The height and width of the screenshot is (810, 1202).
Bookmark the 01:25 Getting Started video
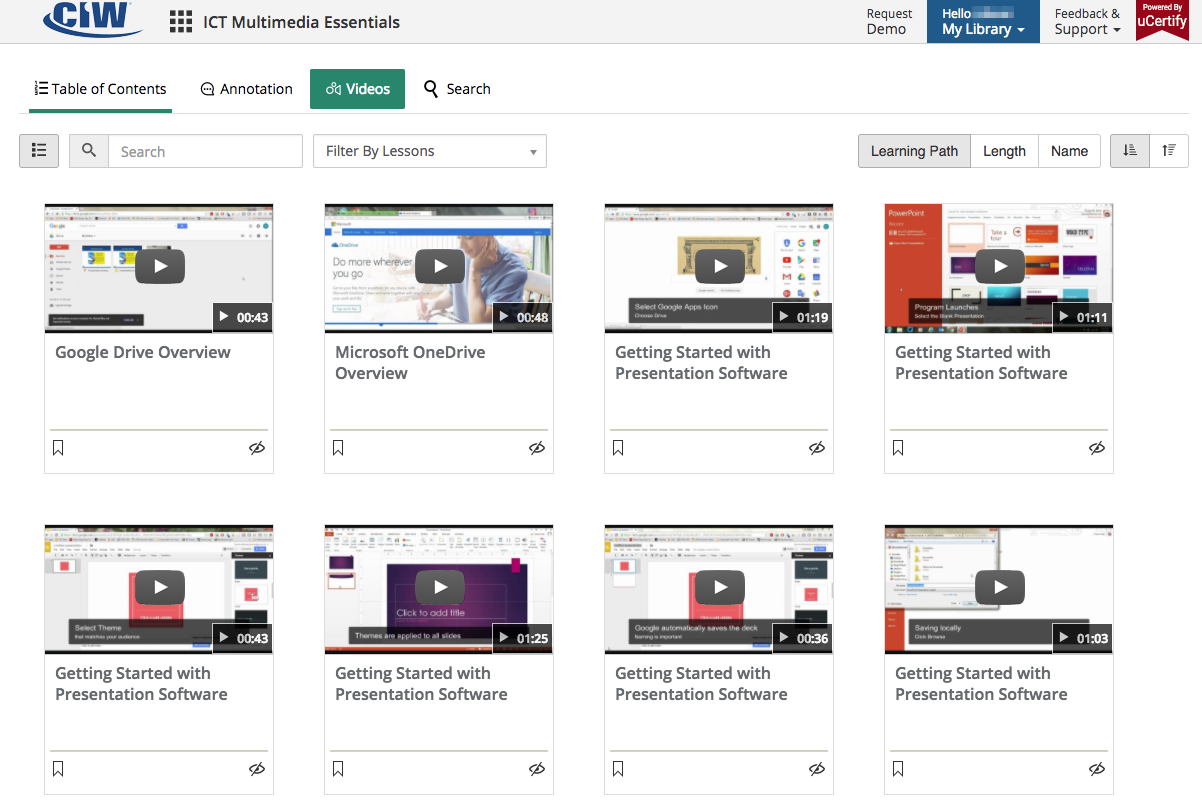(338, 769)
